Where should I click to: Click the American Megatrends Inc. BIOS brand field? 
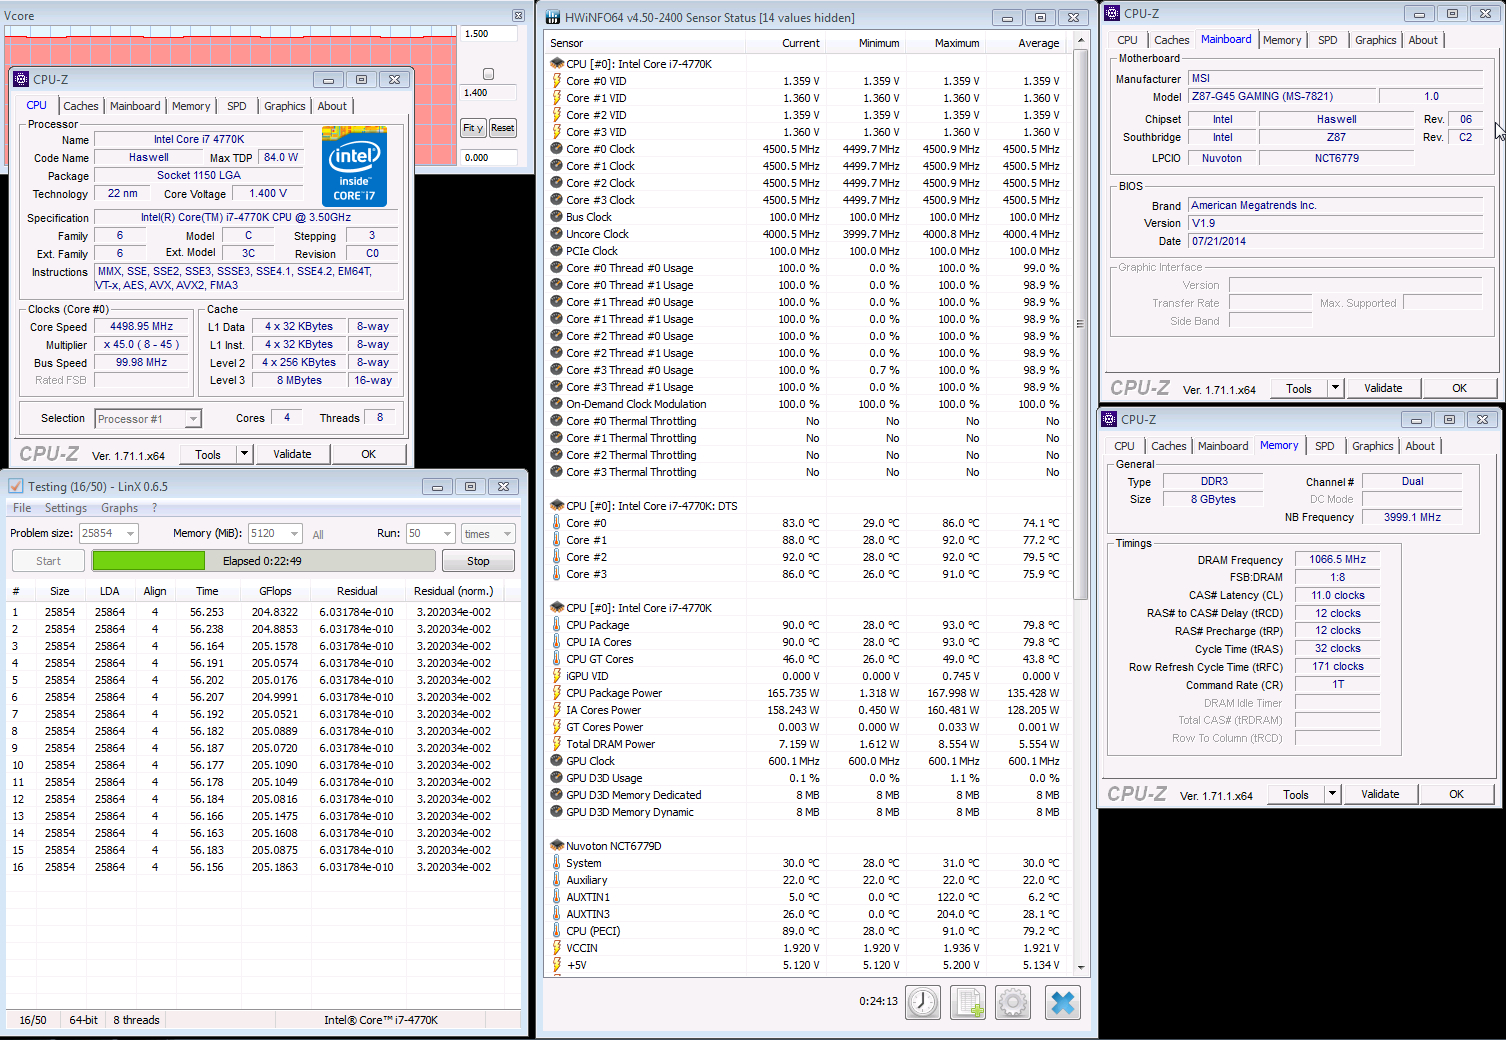click(1336, 206)
